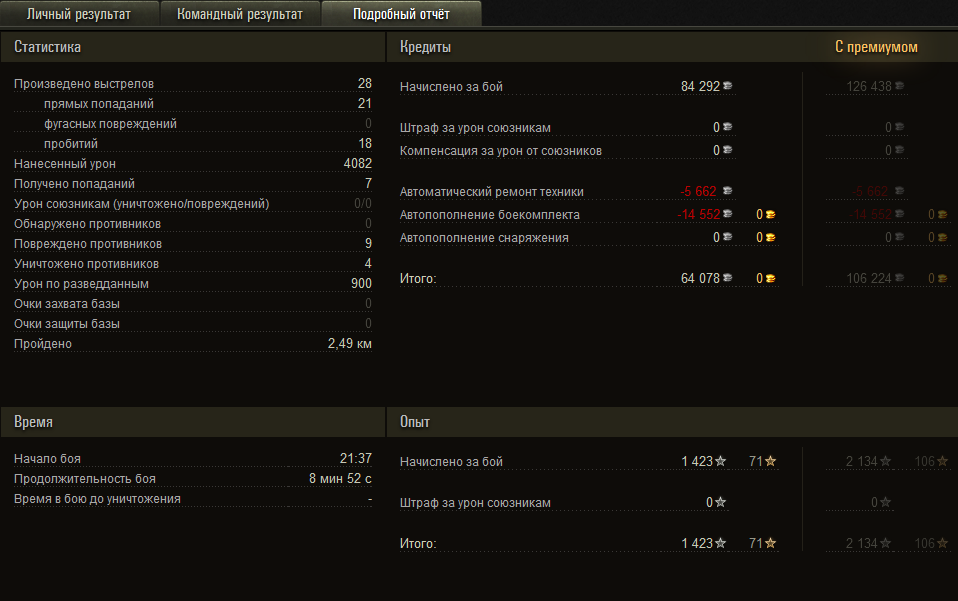
Task: Click the Начислено за бой label under Опыт
Action: 452,462
